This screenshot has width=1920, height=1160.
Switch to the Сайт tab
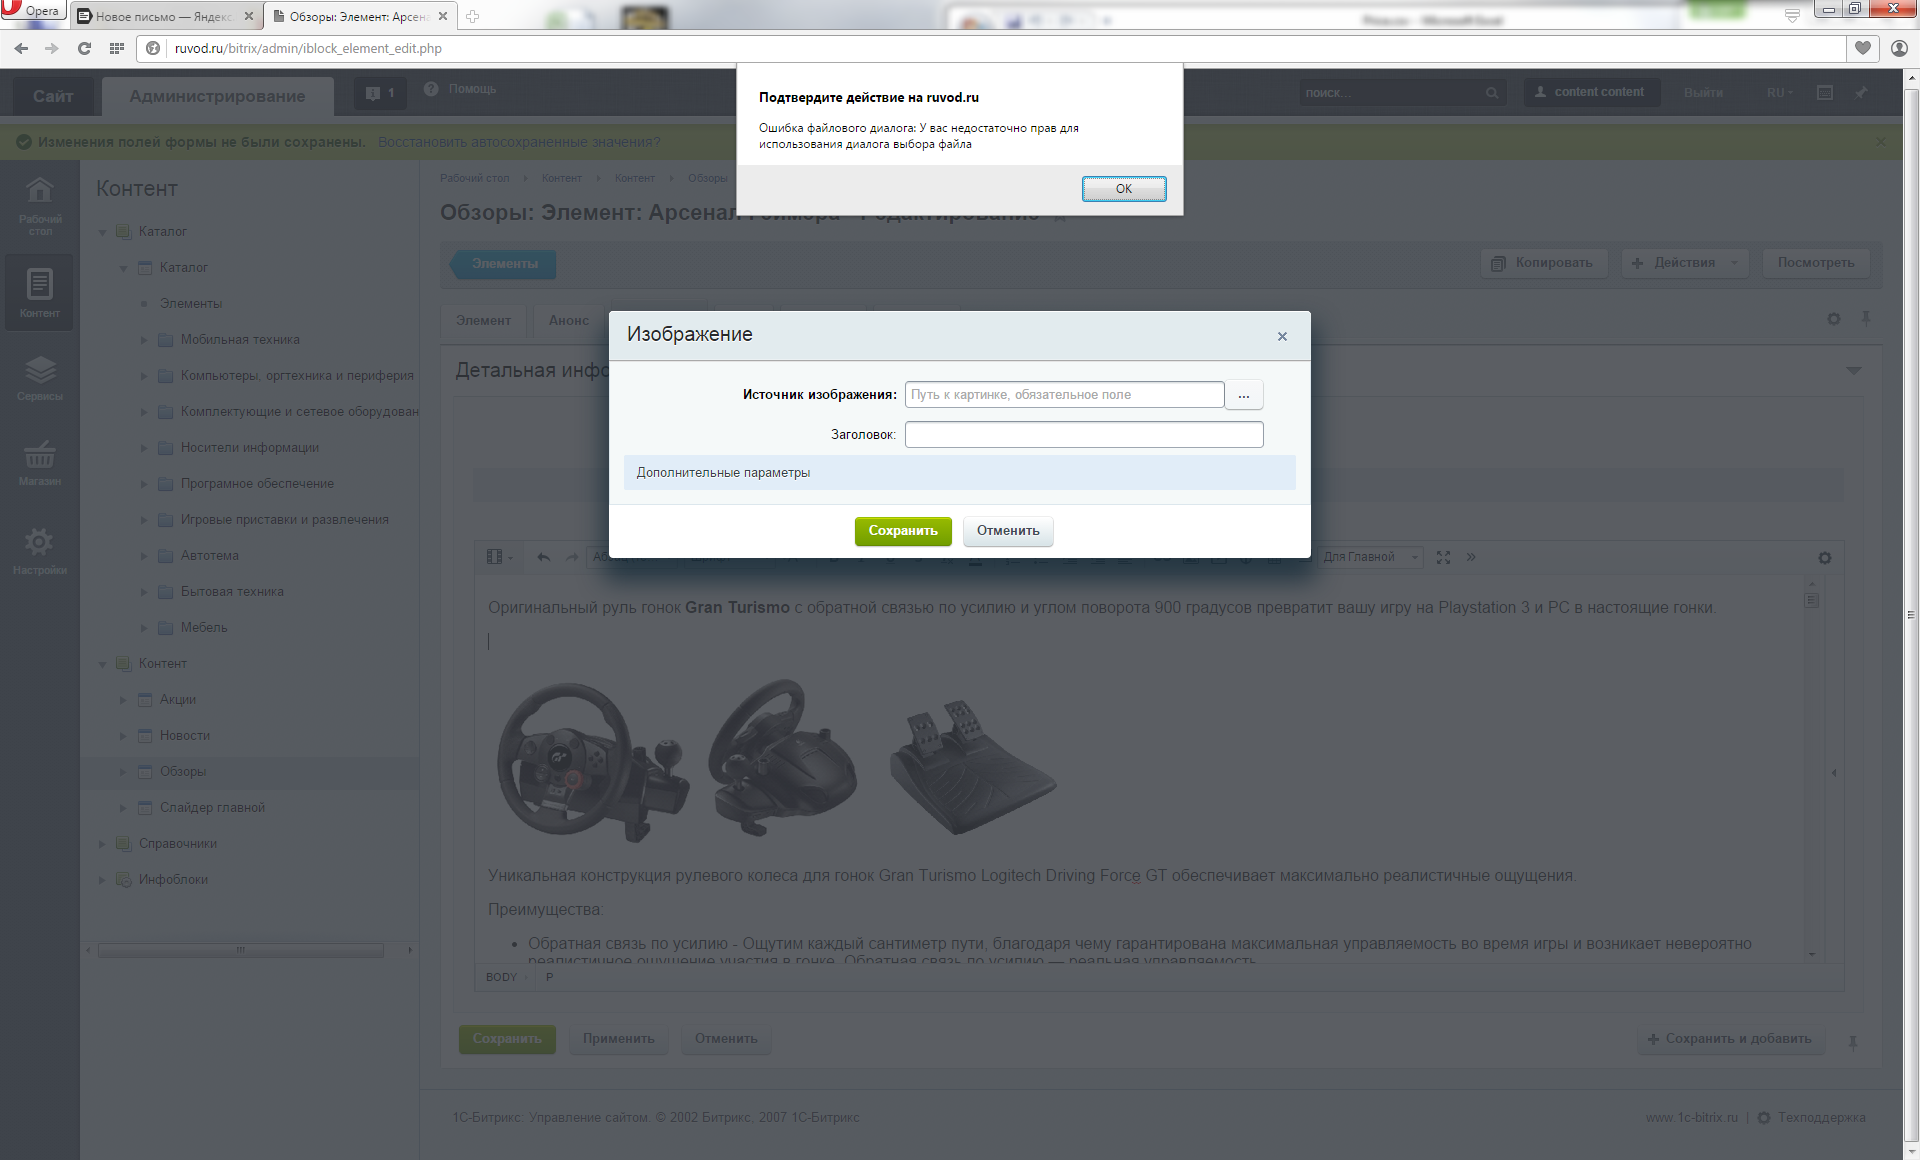pyautogui.click(x=53, y=96)
